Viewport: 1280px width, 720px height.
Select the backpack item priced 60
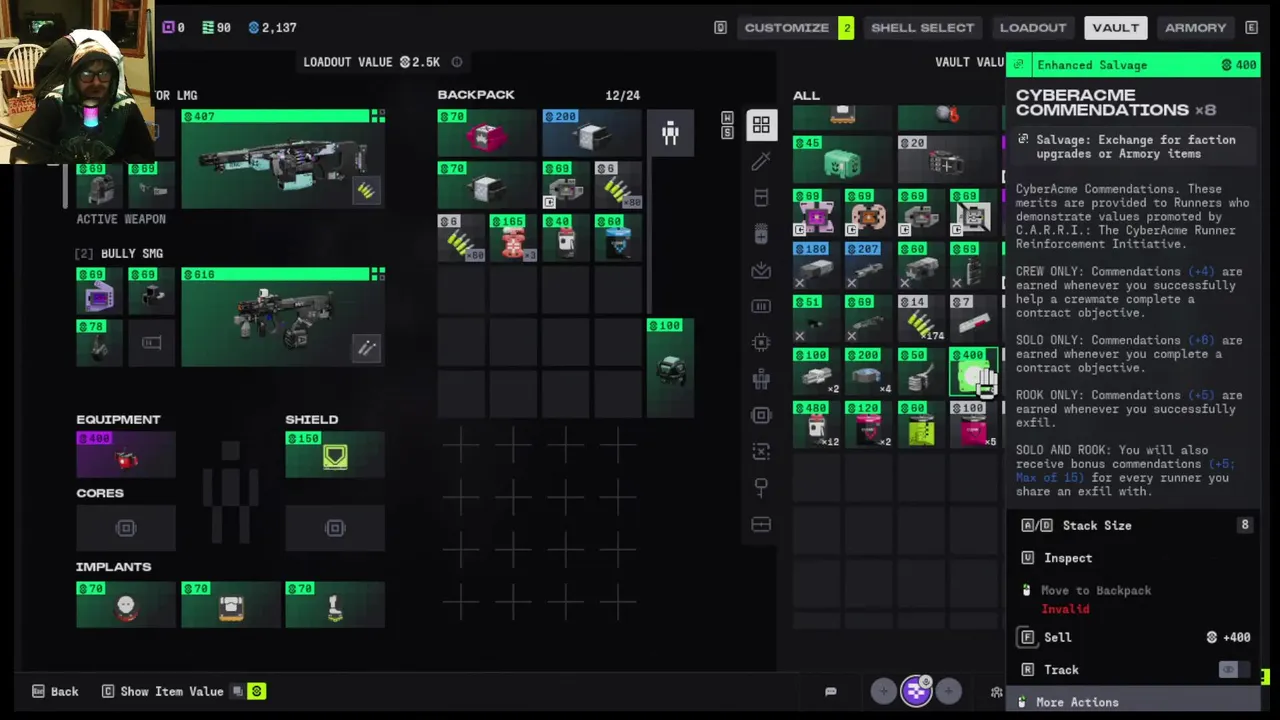tap(617, 238)
